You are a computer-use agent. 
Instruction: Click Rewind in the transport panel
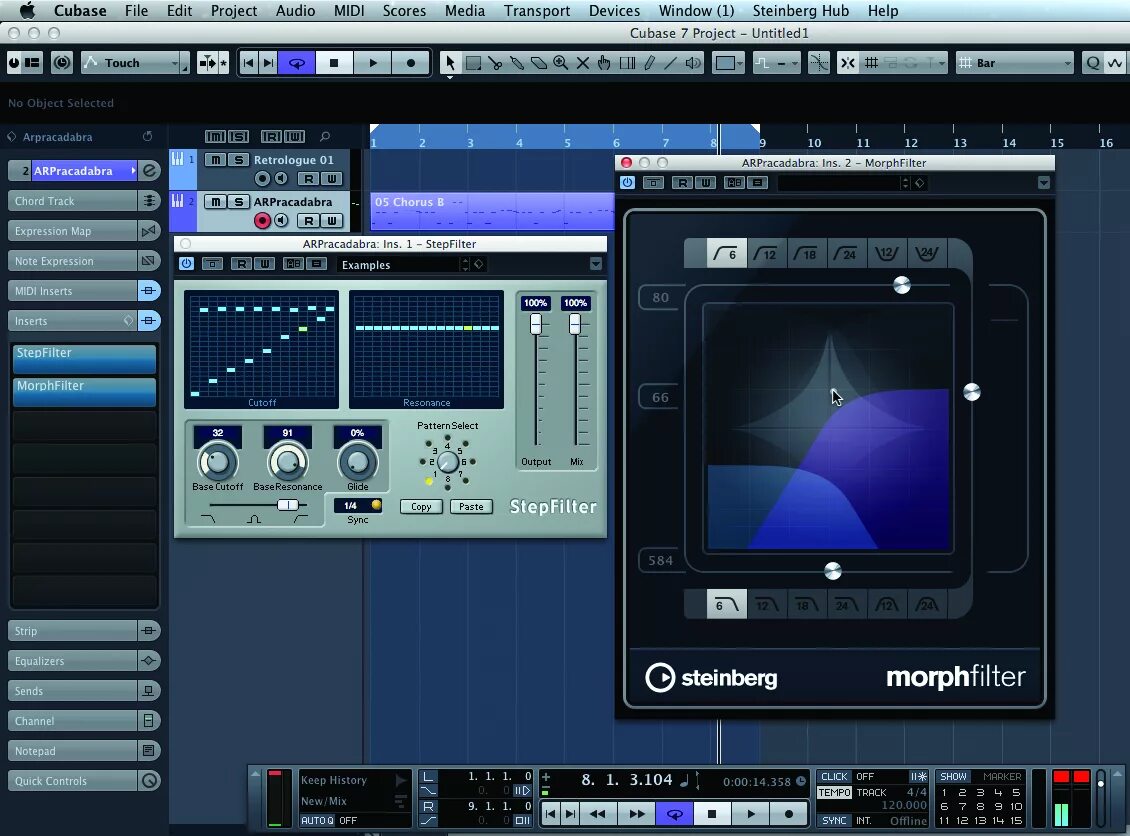point(597,814)
